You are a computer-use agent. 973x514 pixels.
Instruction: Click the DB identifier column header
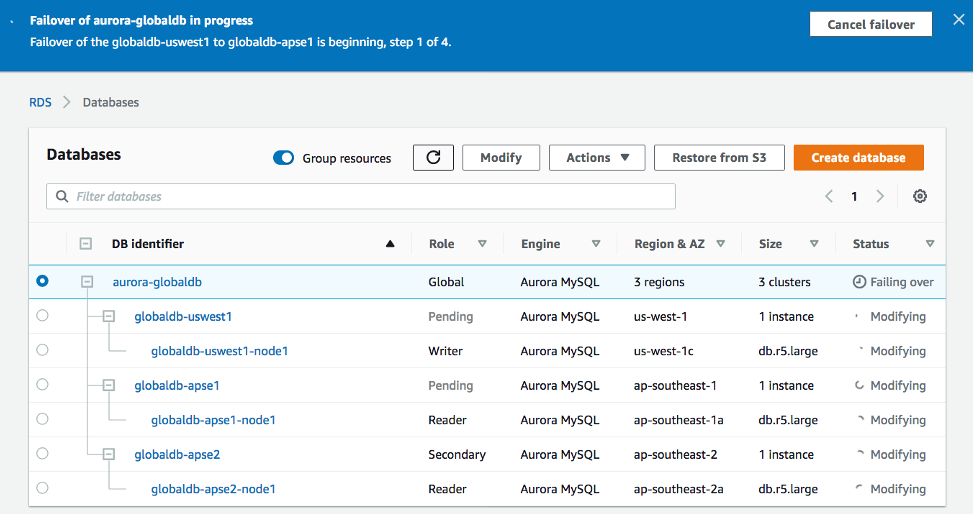click(148, 244)
